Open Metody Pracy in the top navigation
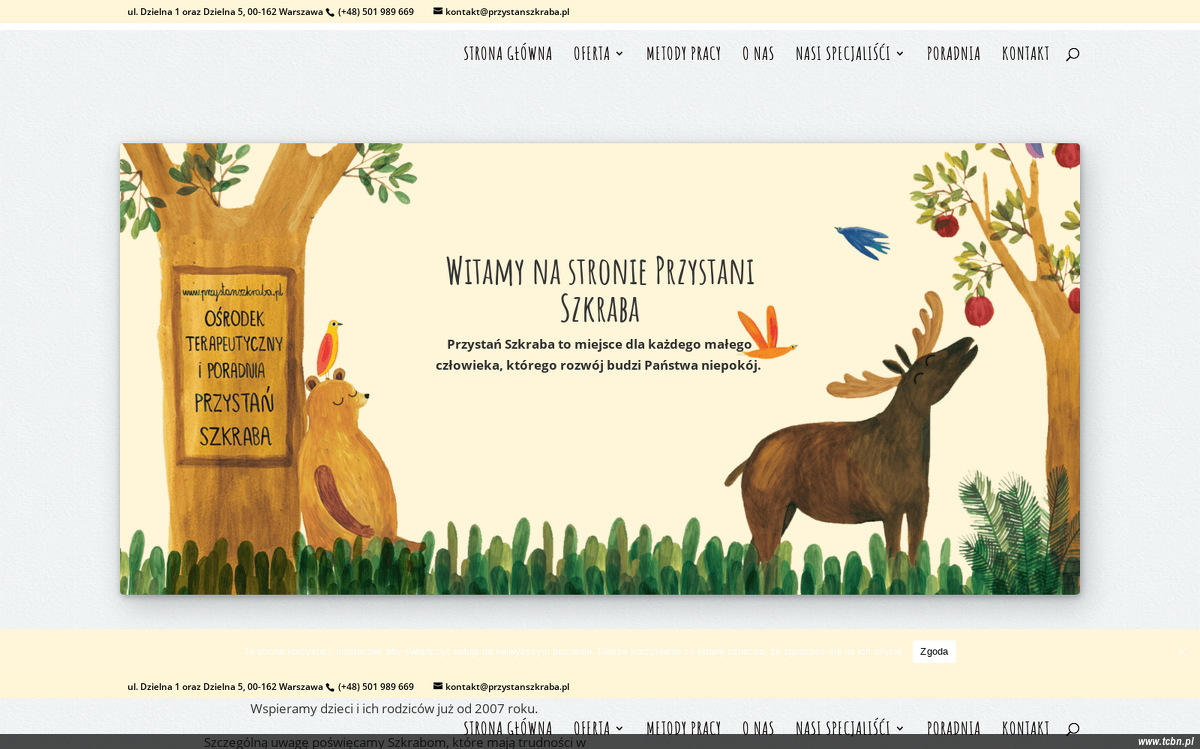1200x749 pixels. 684,54
